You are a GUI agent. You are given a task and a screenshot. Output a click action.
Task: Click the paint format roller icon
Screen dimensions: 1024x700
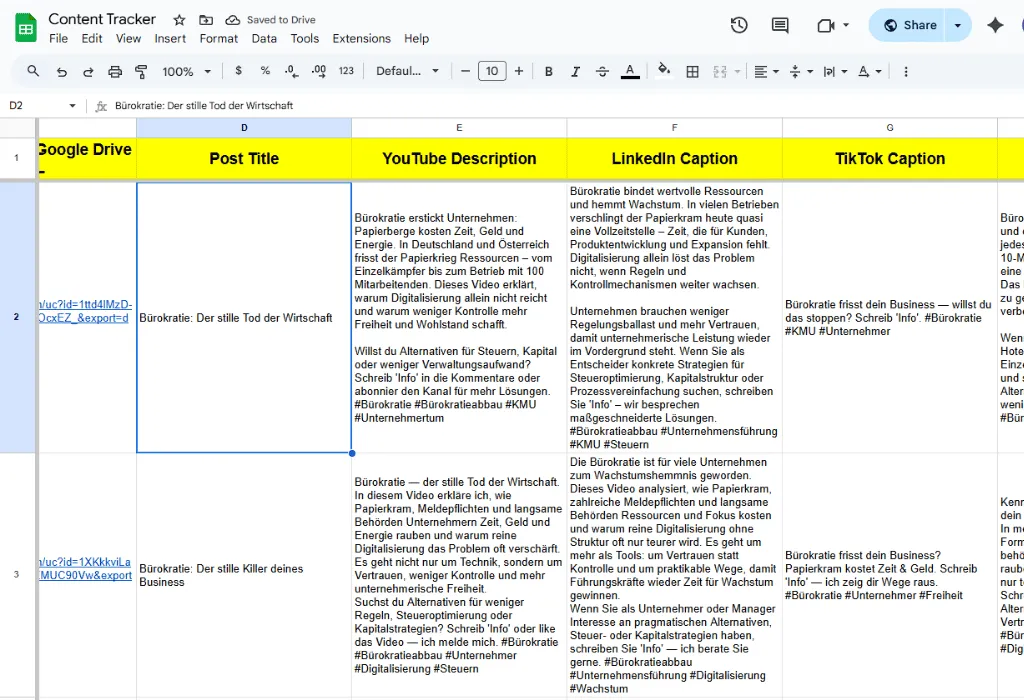point(141,71)
